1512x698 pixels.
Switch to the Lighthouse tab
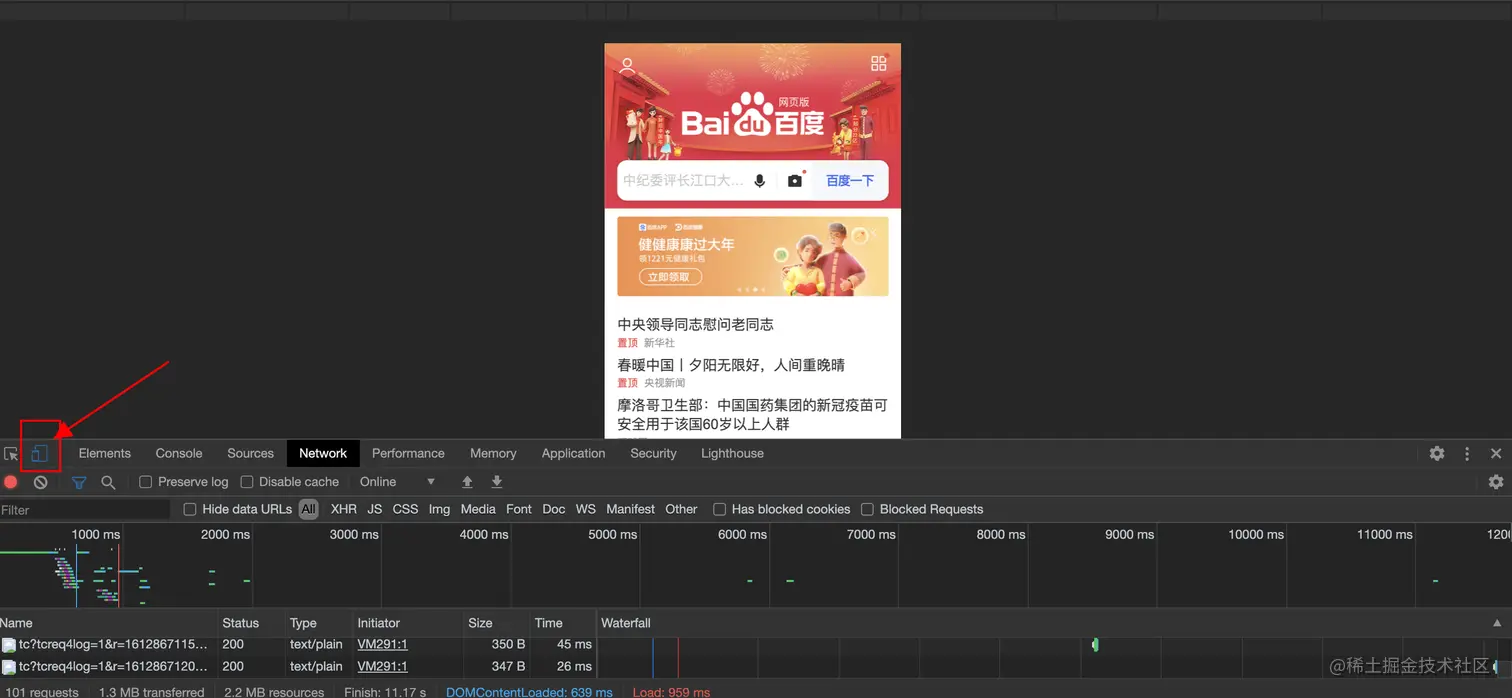pyautogui.click(x=732, y=453)
